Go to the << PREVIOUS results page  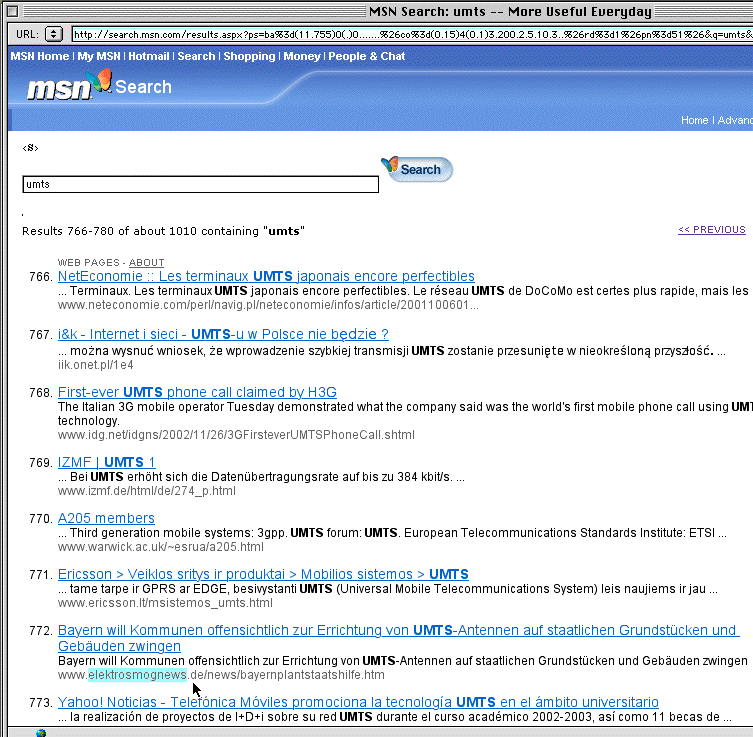tap(711, 229)
